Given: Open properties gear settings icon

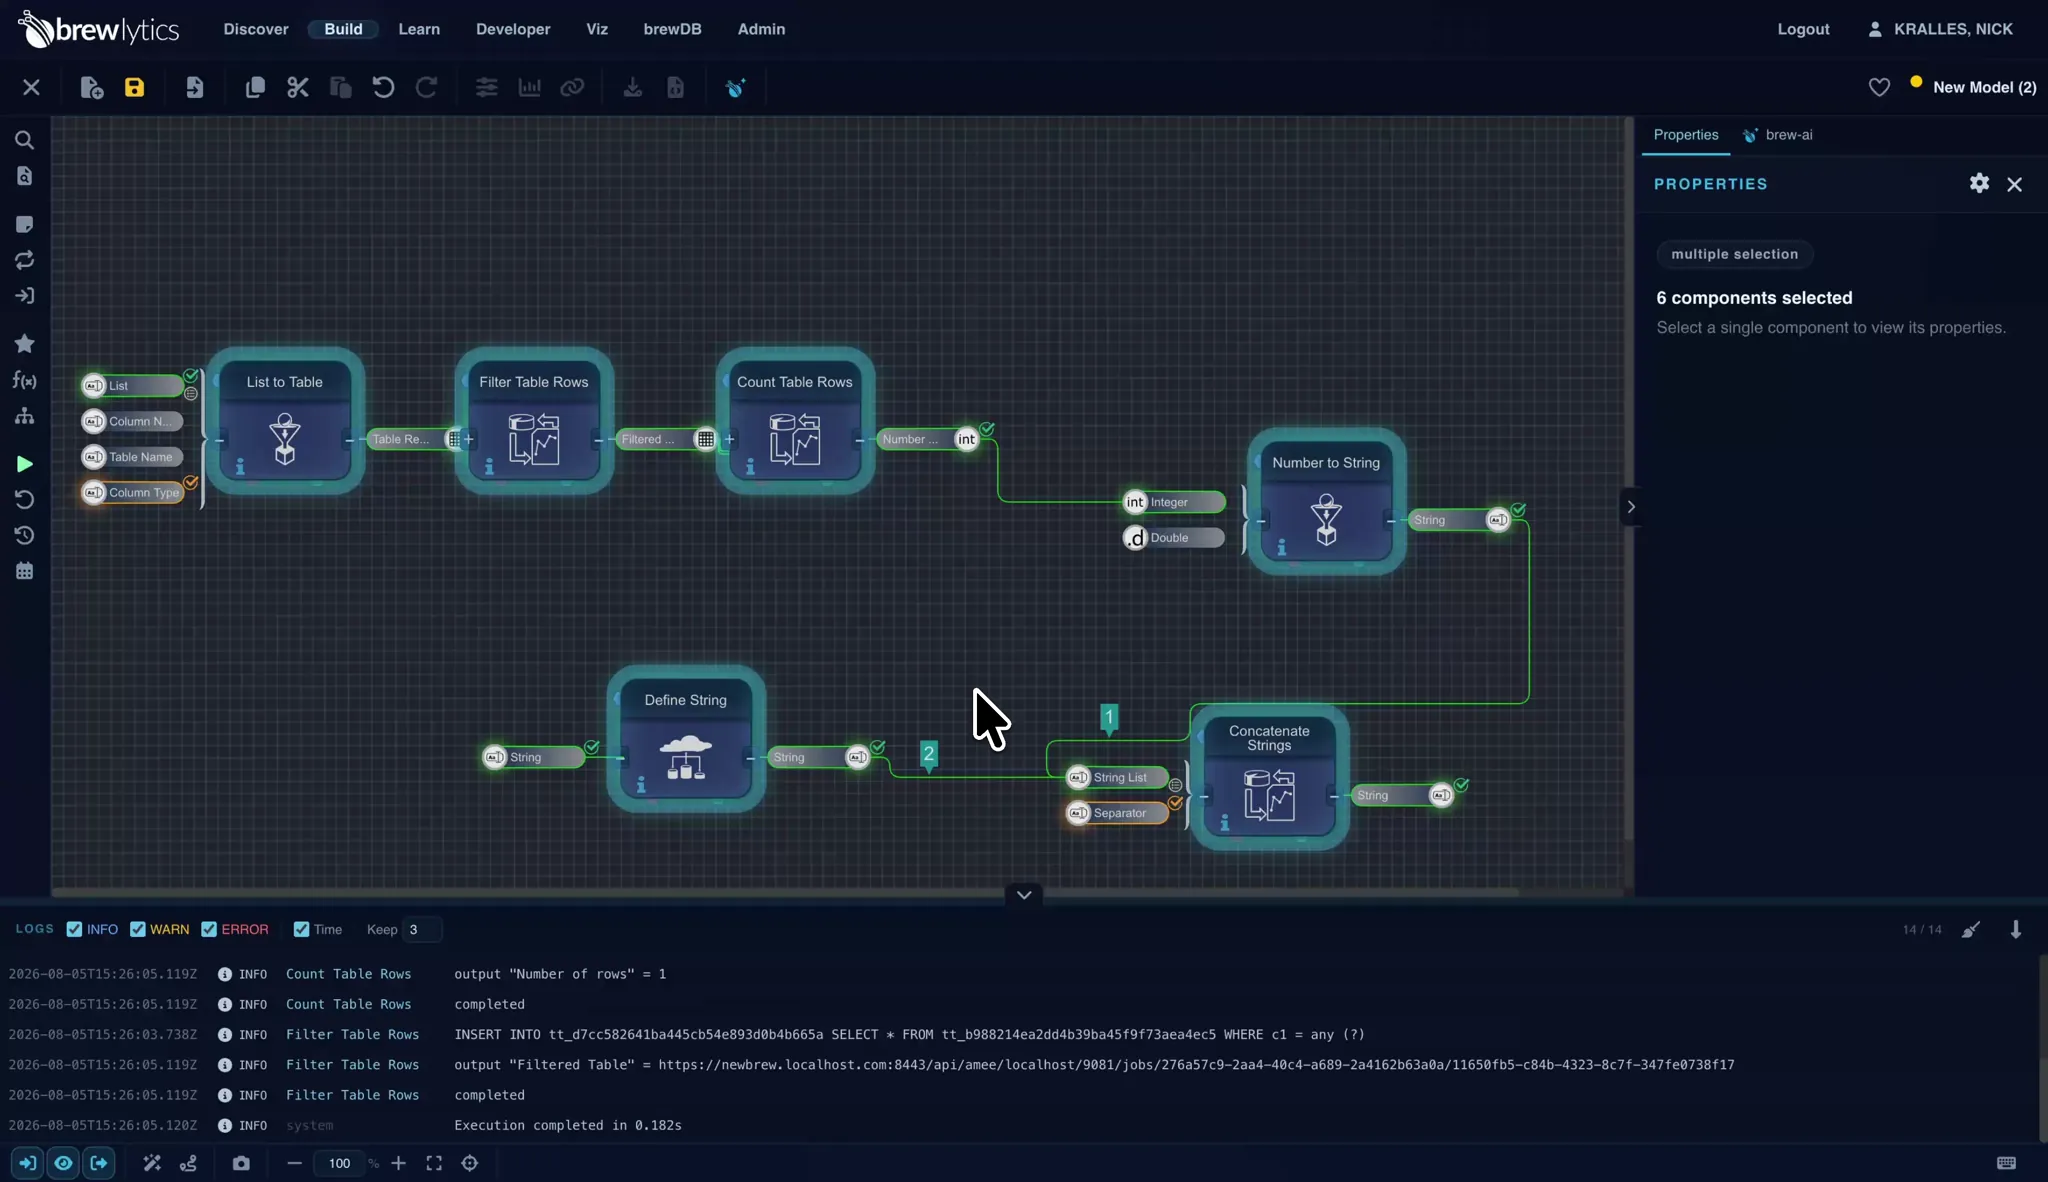Looking at the screenshot, I should [x=1979, y=183].
